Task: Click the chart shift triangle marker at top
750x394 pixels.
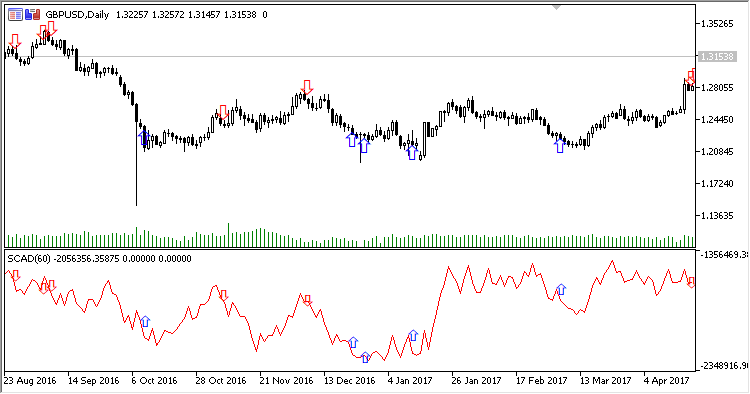Action: (x=556, y=7)
